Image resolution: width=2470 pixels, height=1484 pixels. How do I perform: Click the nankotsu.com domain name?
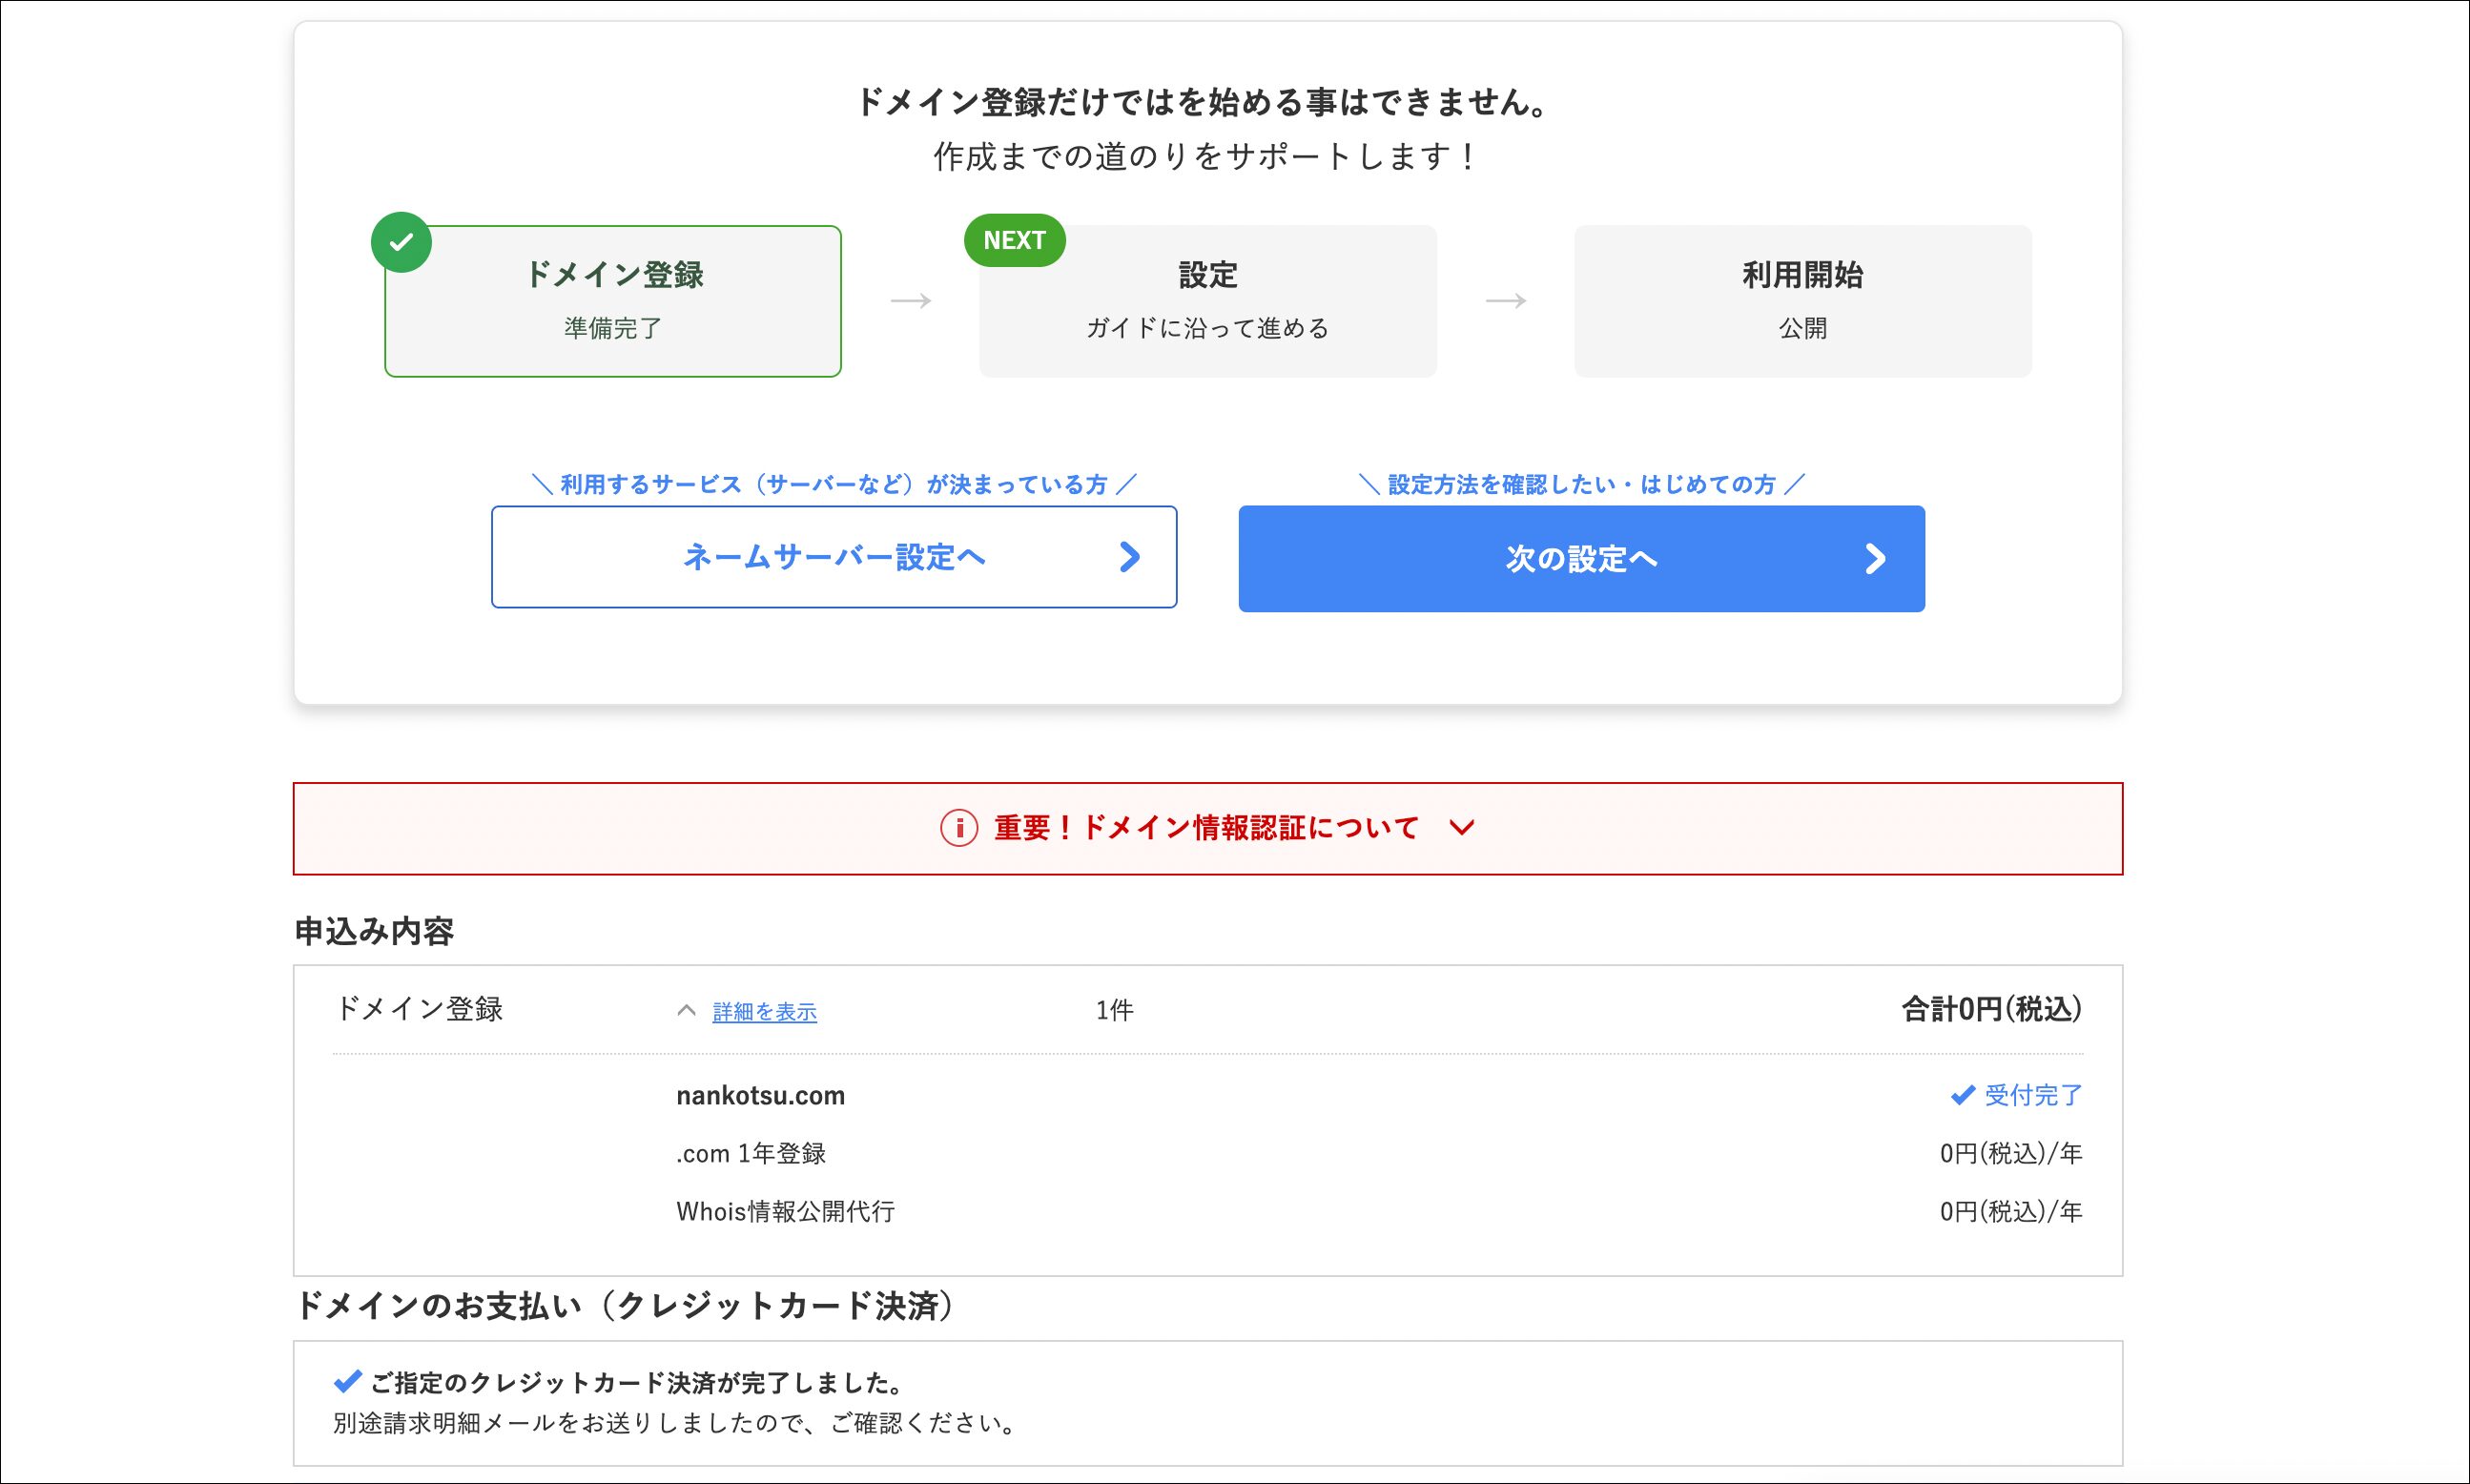coord(760,1096)
